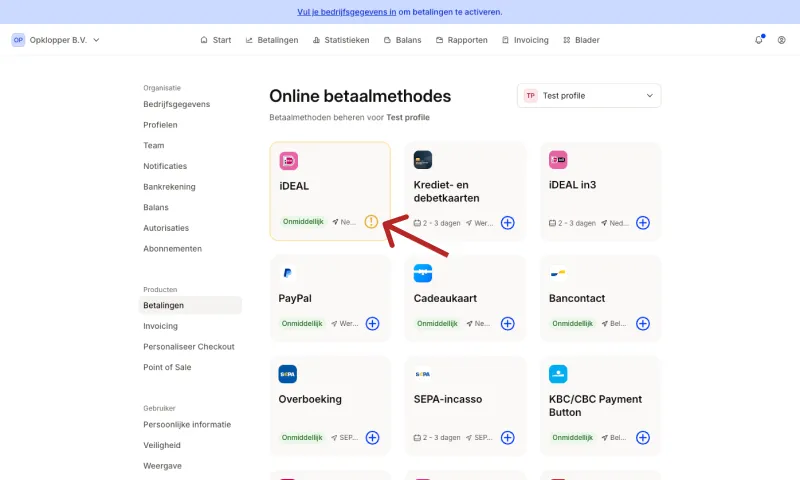800x480 pixels.
Task: Click the iDEAL logo icon
Action: [x=289, y=161]
